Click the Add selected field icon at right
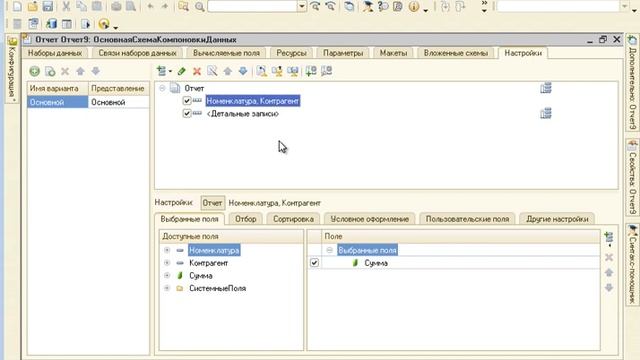 [x=609, y=238]
